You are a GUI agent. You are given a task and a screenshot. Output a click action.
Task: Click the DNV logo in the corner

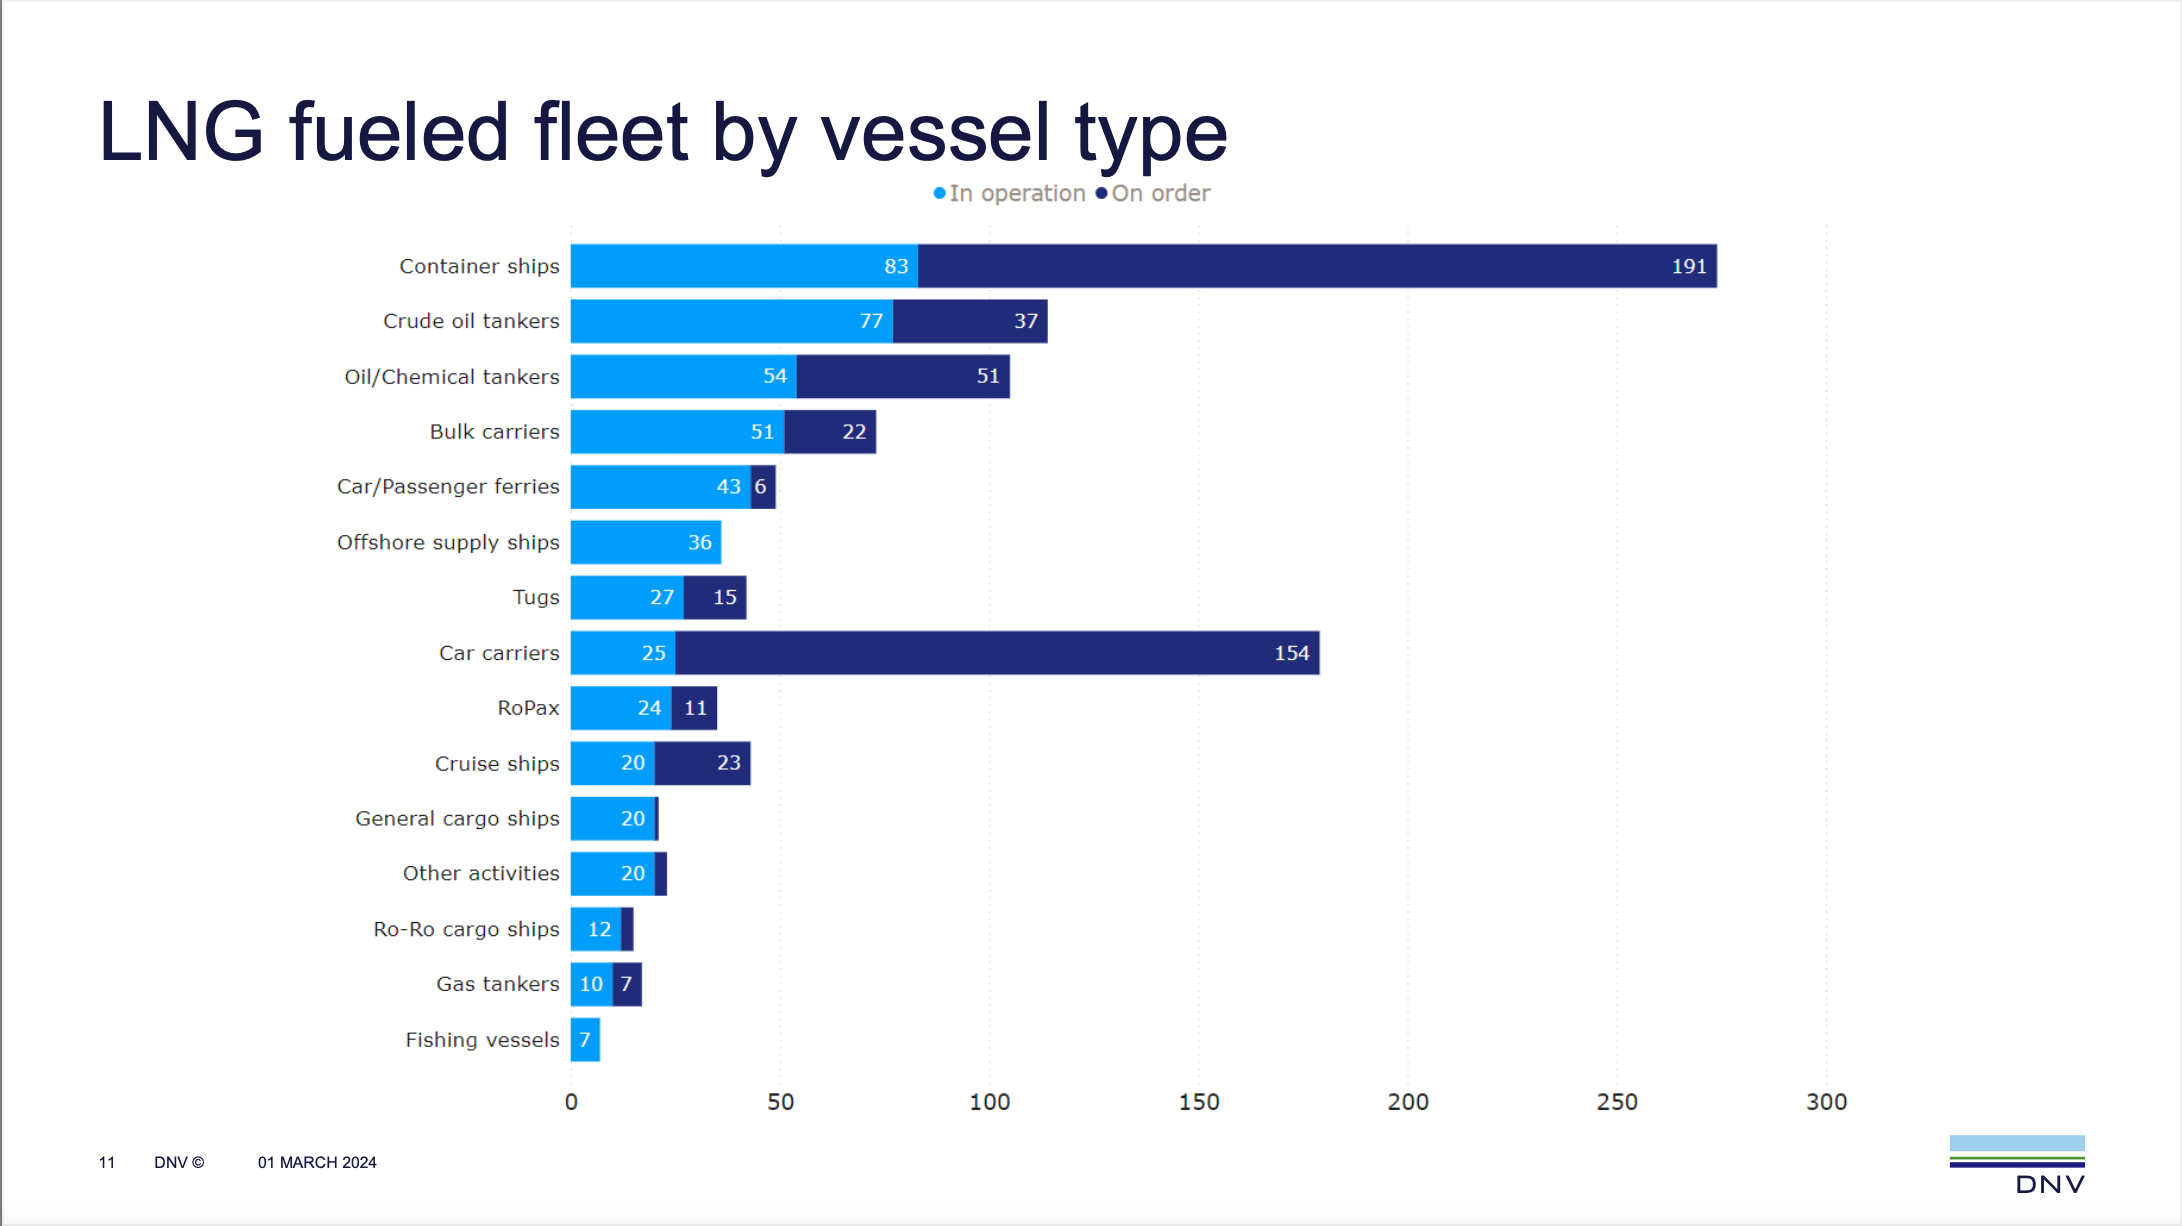(2017, 1165)
